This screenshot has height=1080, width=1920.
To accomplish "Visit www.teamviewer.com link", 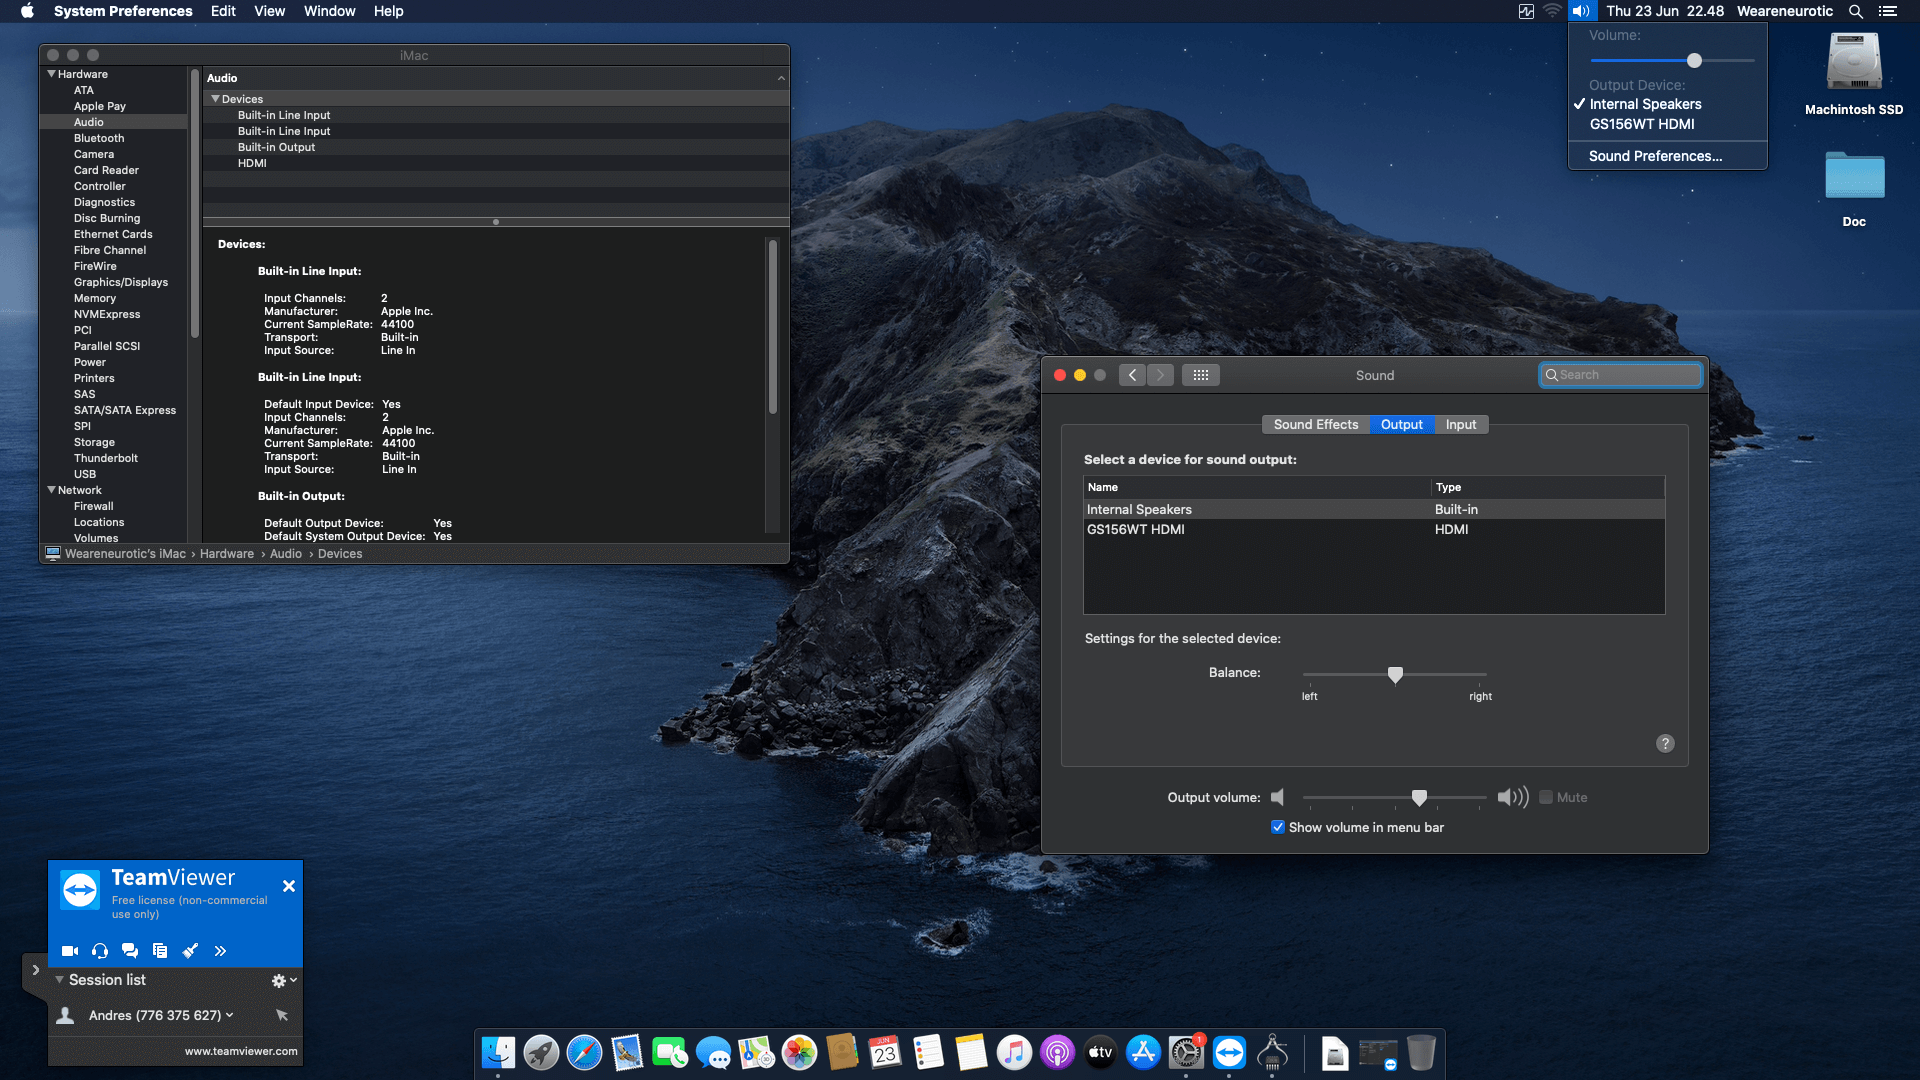I will coord(241,1051).
